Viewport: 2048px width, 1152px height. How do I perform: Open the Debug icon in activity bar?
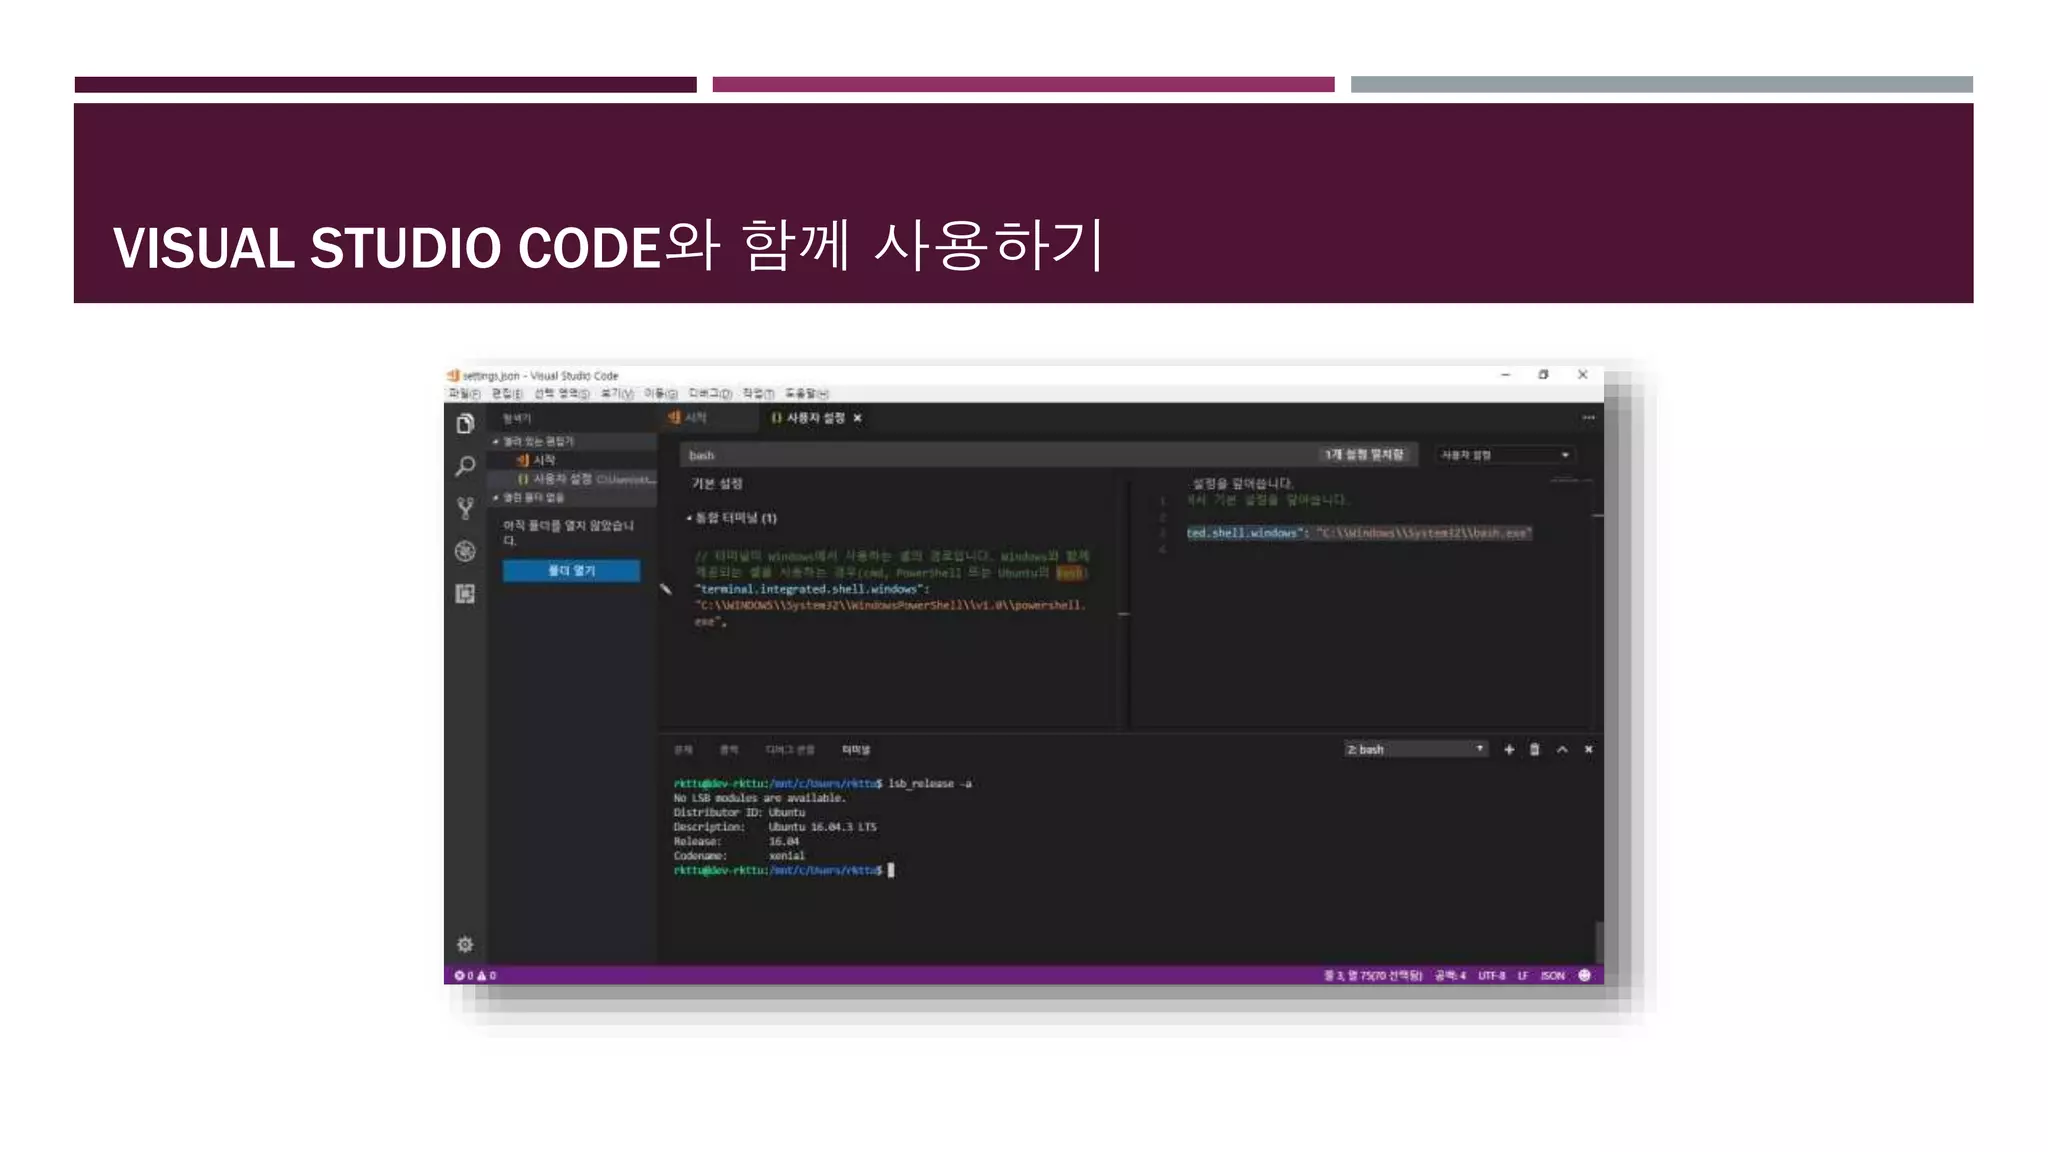[465, 551]
